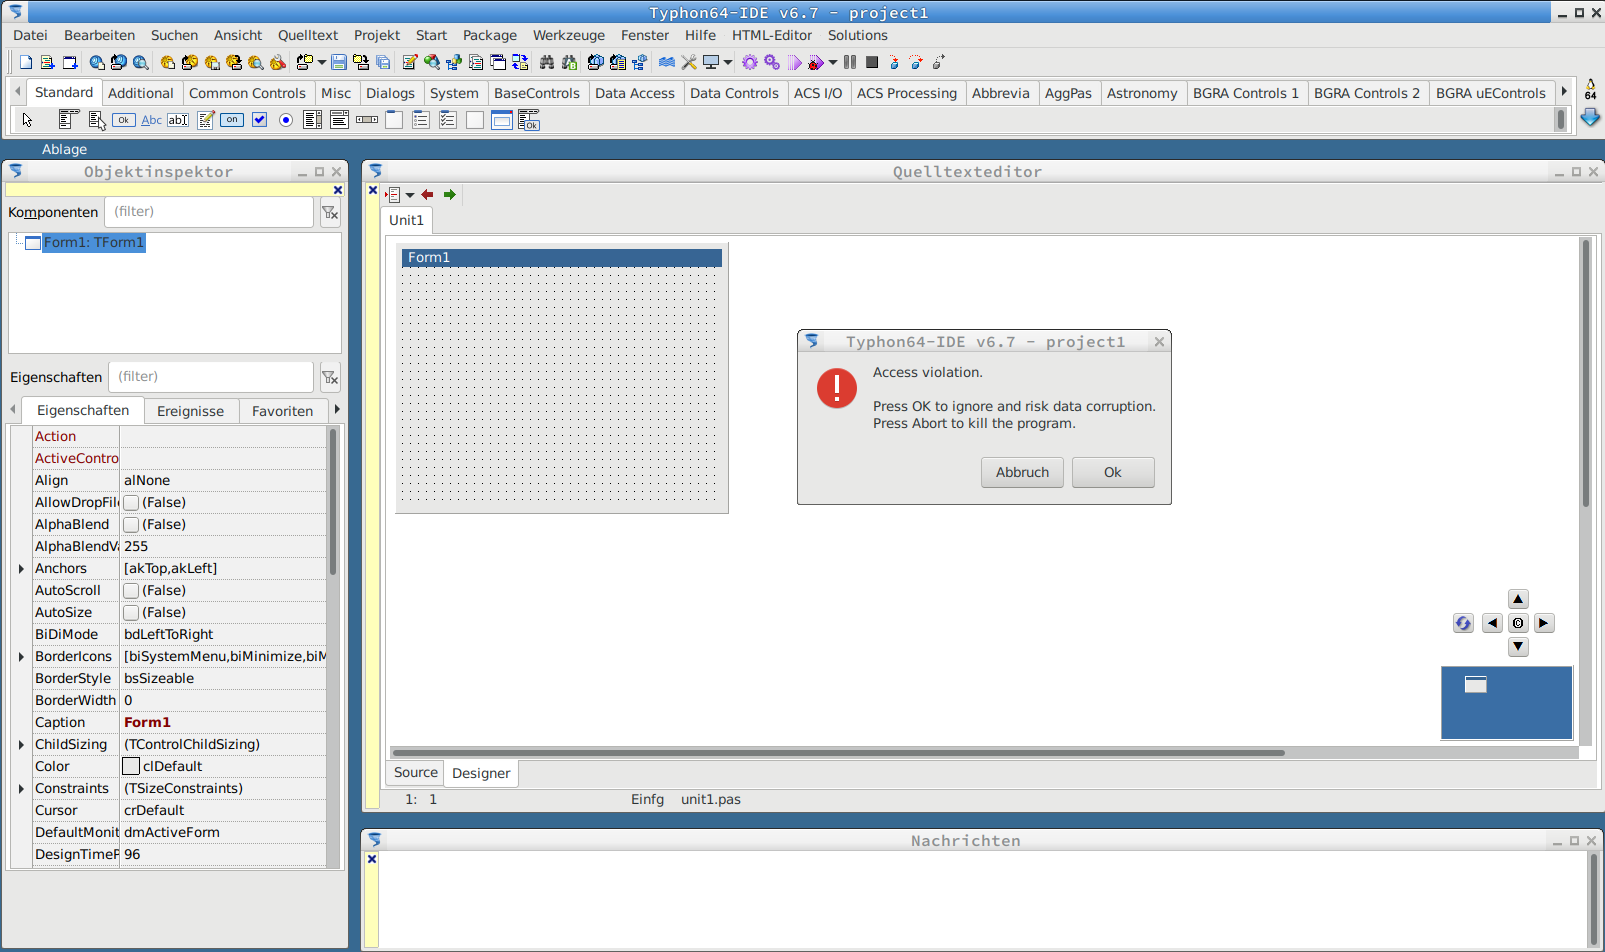Choose the TButton (Ok) component icon
The width and height of the screenshot is (1605, 952).
click(x=124, y=120)
